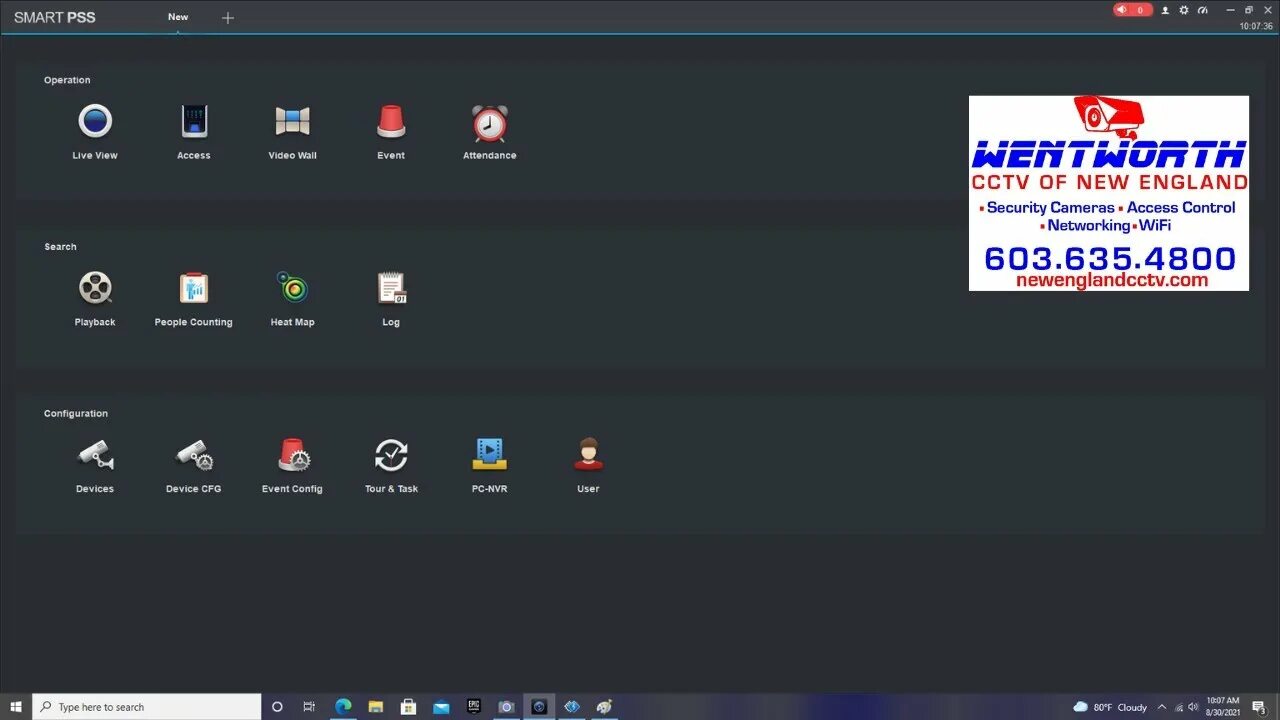Open the Windows Start menu
Image resolution: width=1280 pixels, height=720 pixels.
[16, 707]
